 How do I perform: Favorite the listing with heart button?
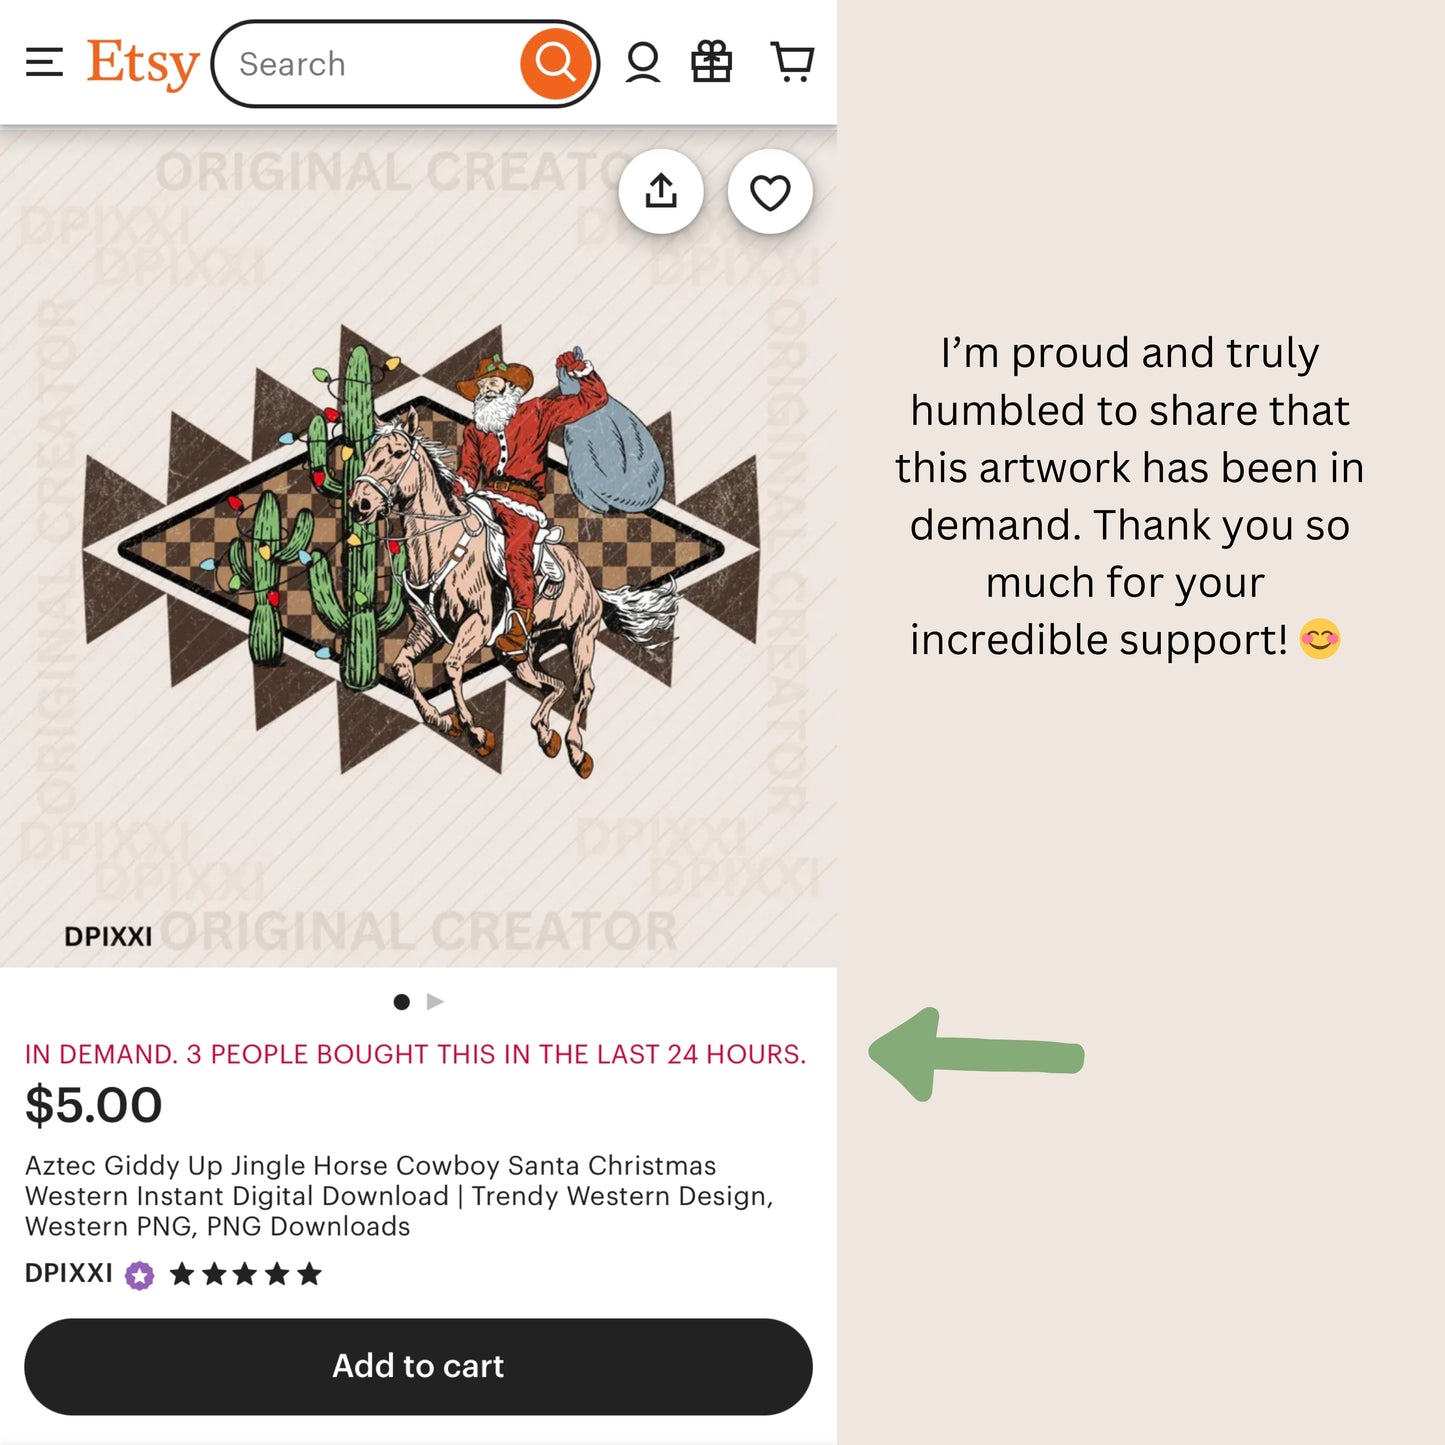(769, 192)
